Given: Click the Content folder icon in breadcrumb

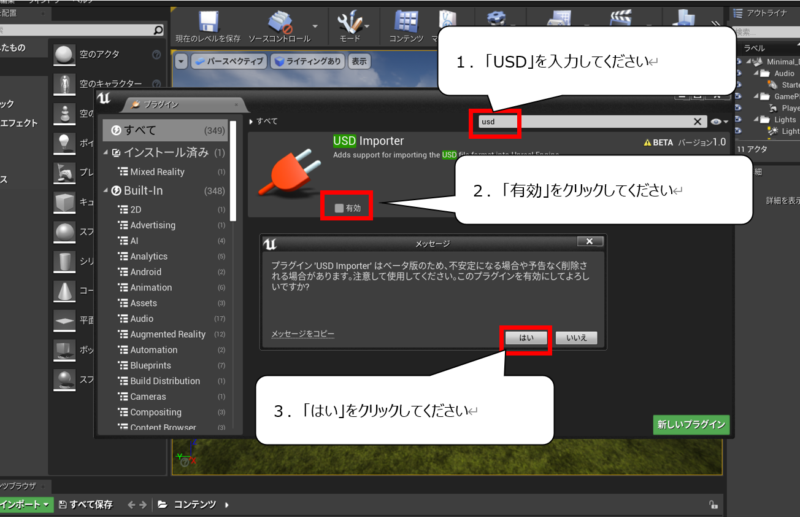Looking at the screenshot, I should 163,504.
